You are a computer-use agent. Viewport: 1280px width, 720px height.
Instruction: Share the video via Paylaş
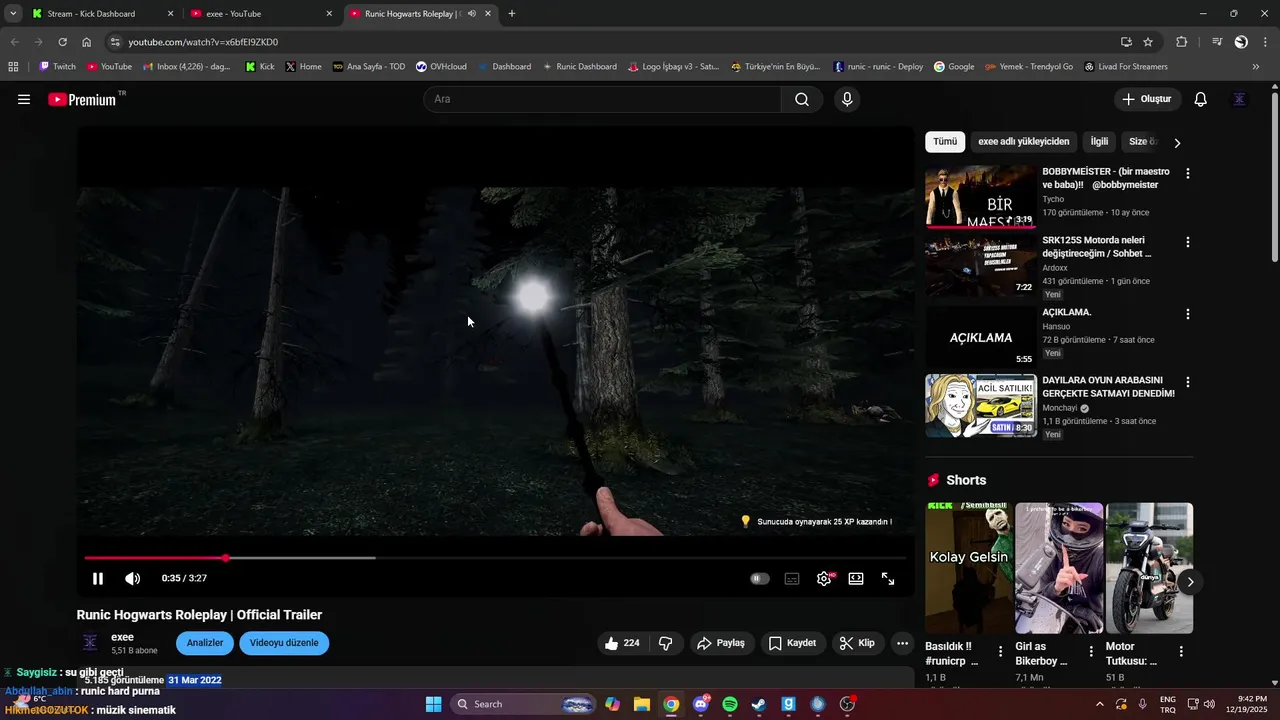[721, 643]
